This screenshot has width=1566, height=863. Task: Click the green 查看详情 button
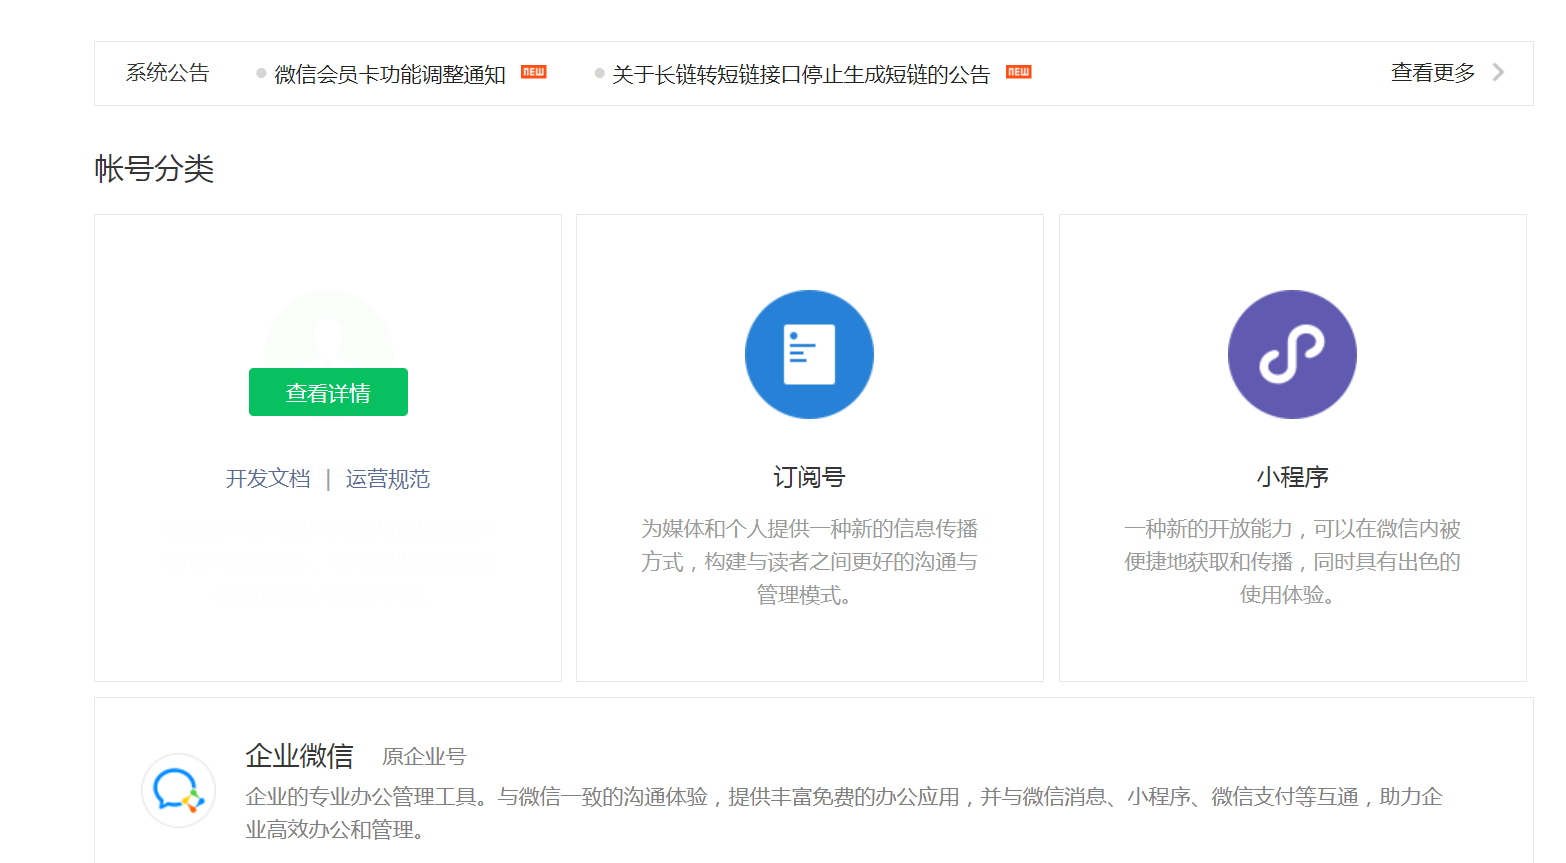328,392
